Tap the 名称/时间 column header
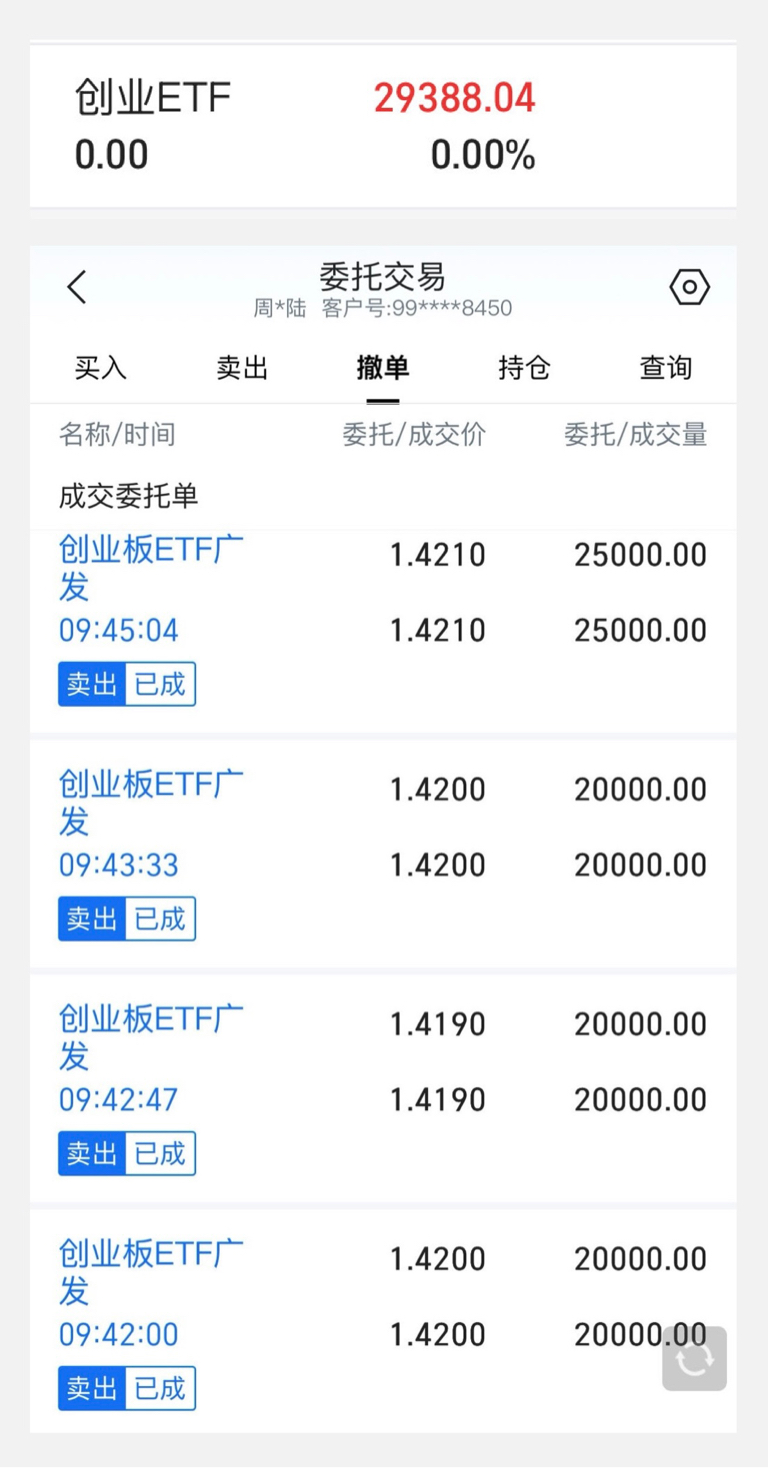This screenshot has height=1468, width=768. point(117,434)
